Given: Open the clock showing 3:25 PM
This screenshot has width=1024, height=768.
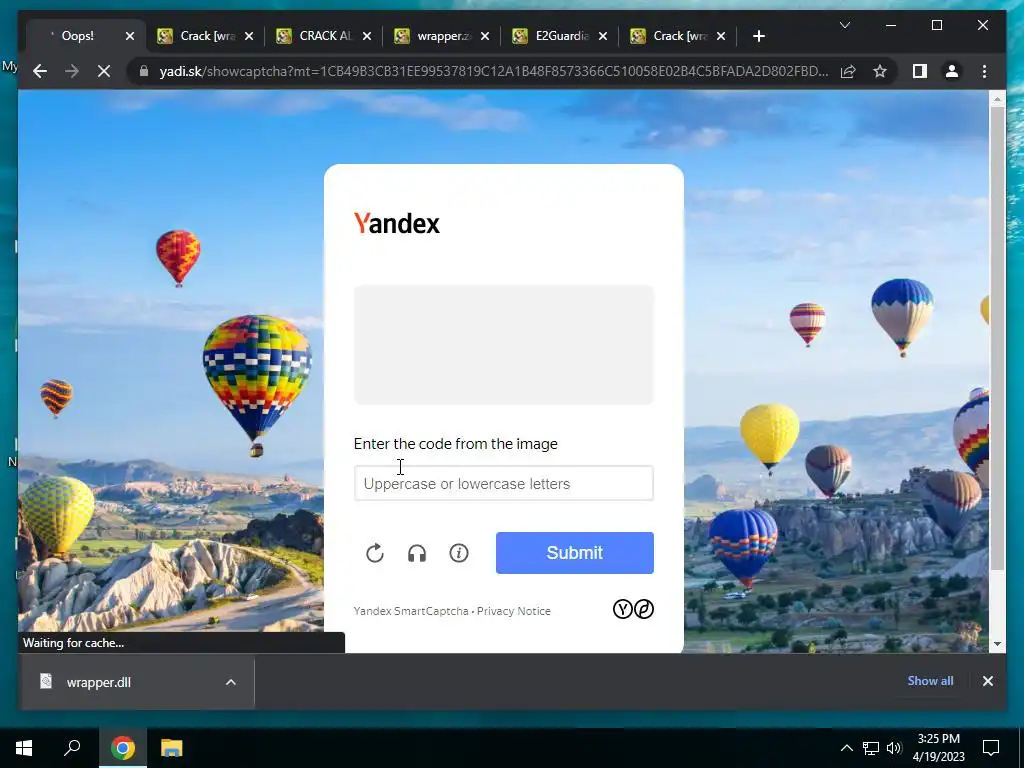Looking at the screenshot, I should click(939, 748).
